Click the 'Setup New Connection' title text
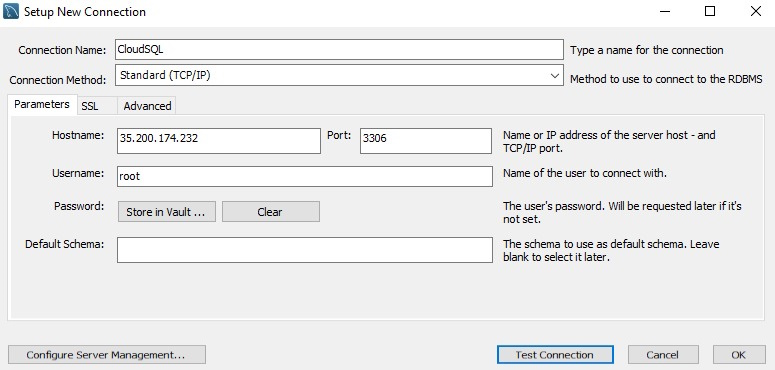 point(85,12)
